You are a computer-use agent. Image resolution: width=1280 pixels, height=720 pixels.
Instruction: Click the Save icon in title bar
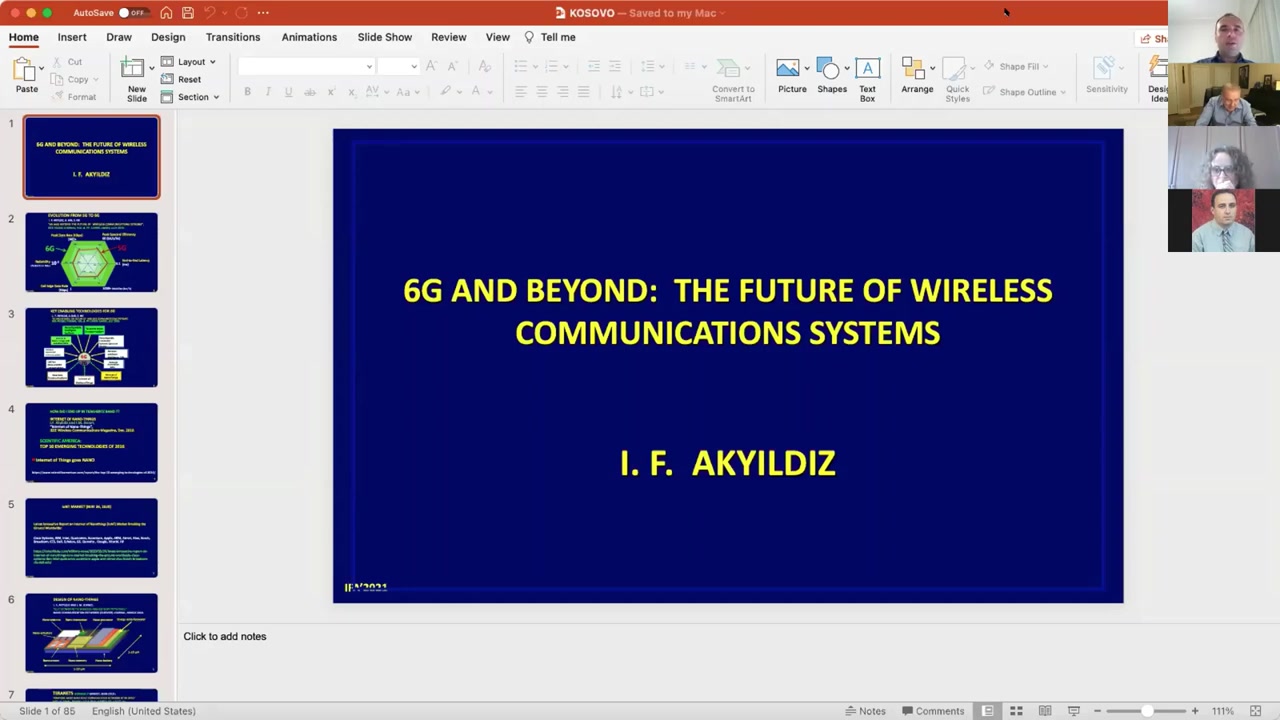187,13
